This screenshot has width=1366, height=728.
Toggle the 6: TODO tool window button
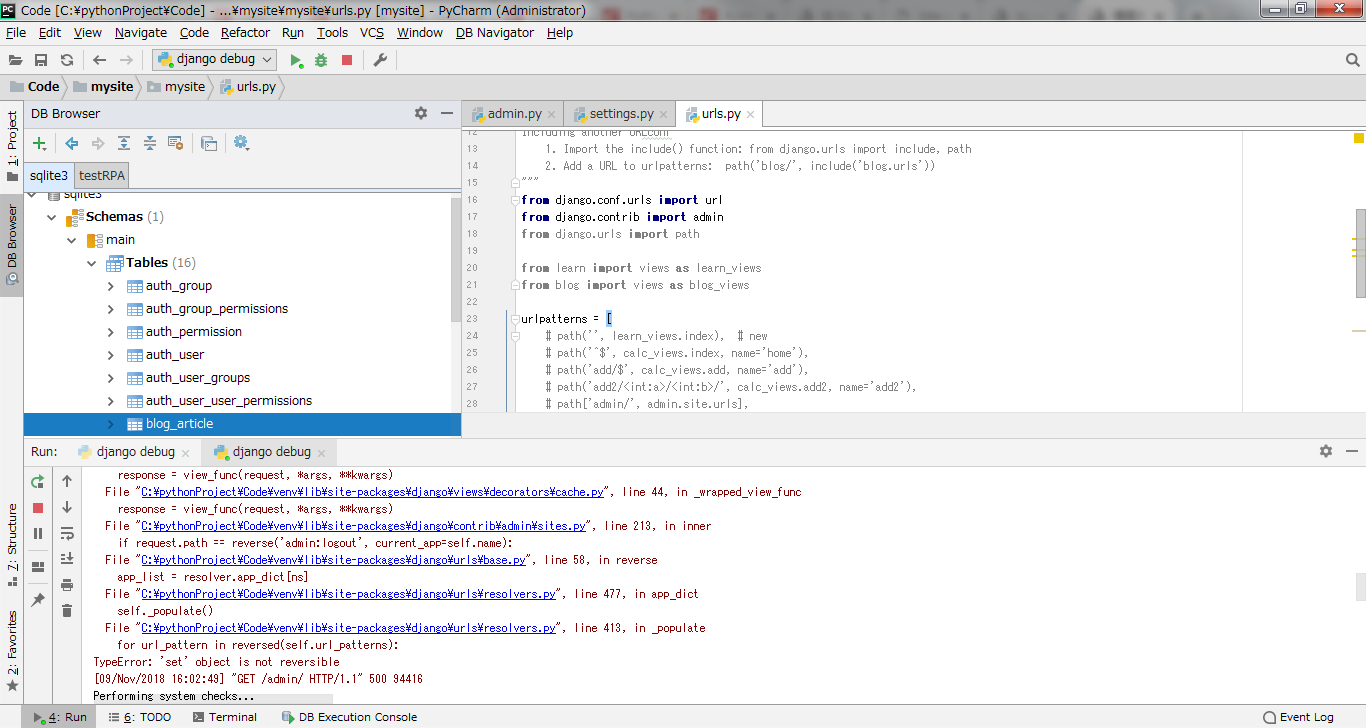139,717
